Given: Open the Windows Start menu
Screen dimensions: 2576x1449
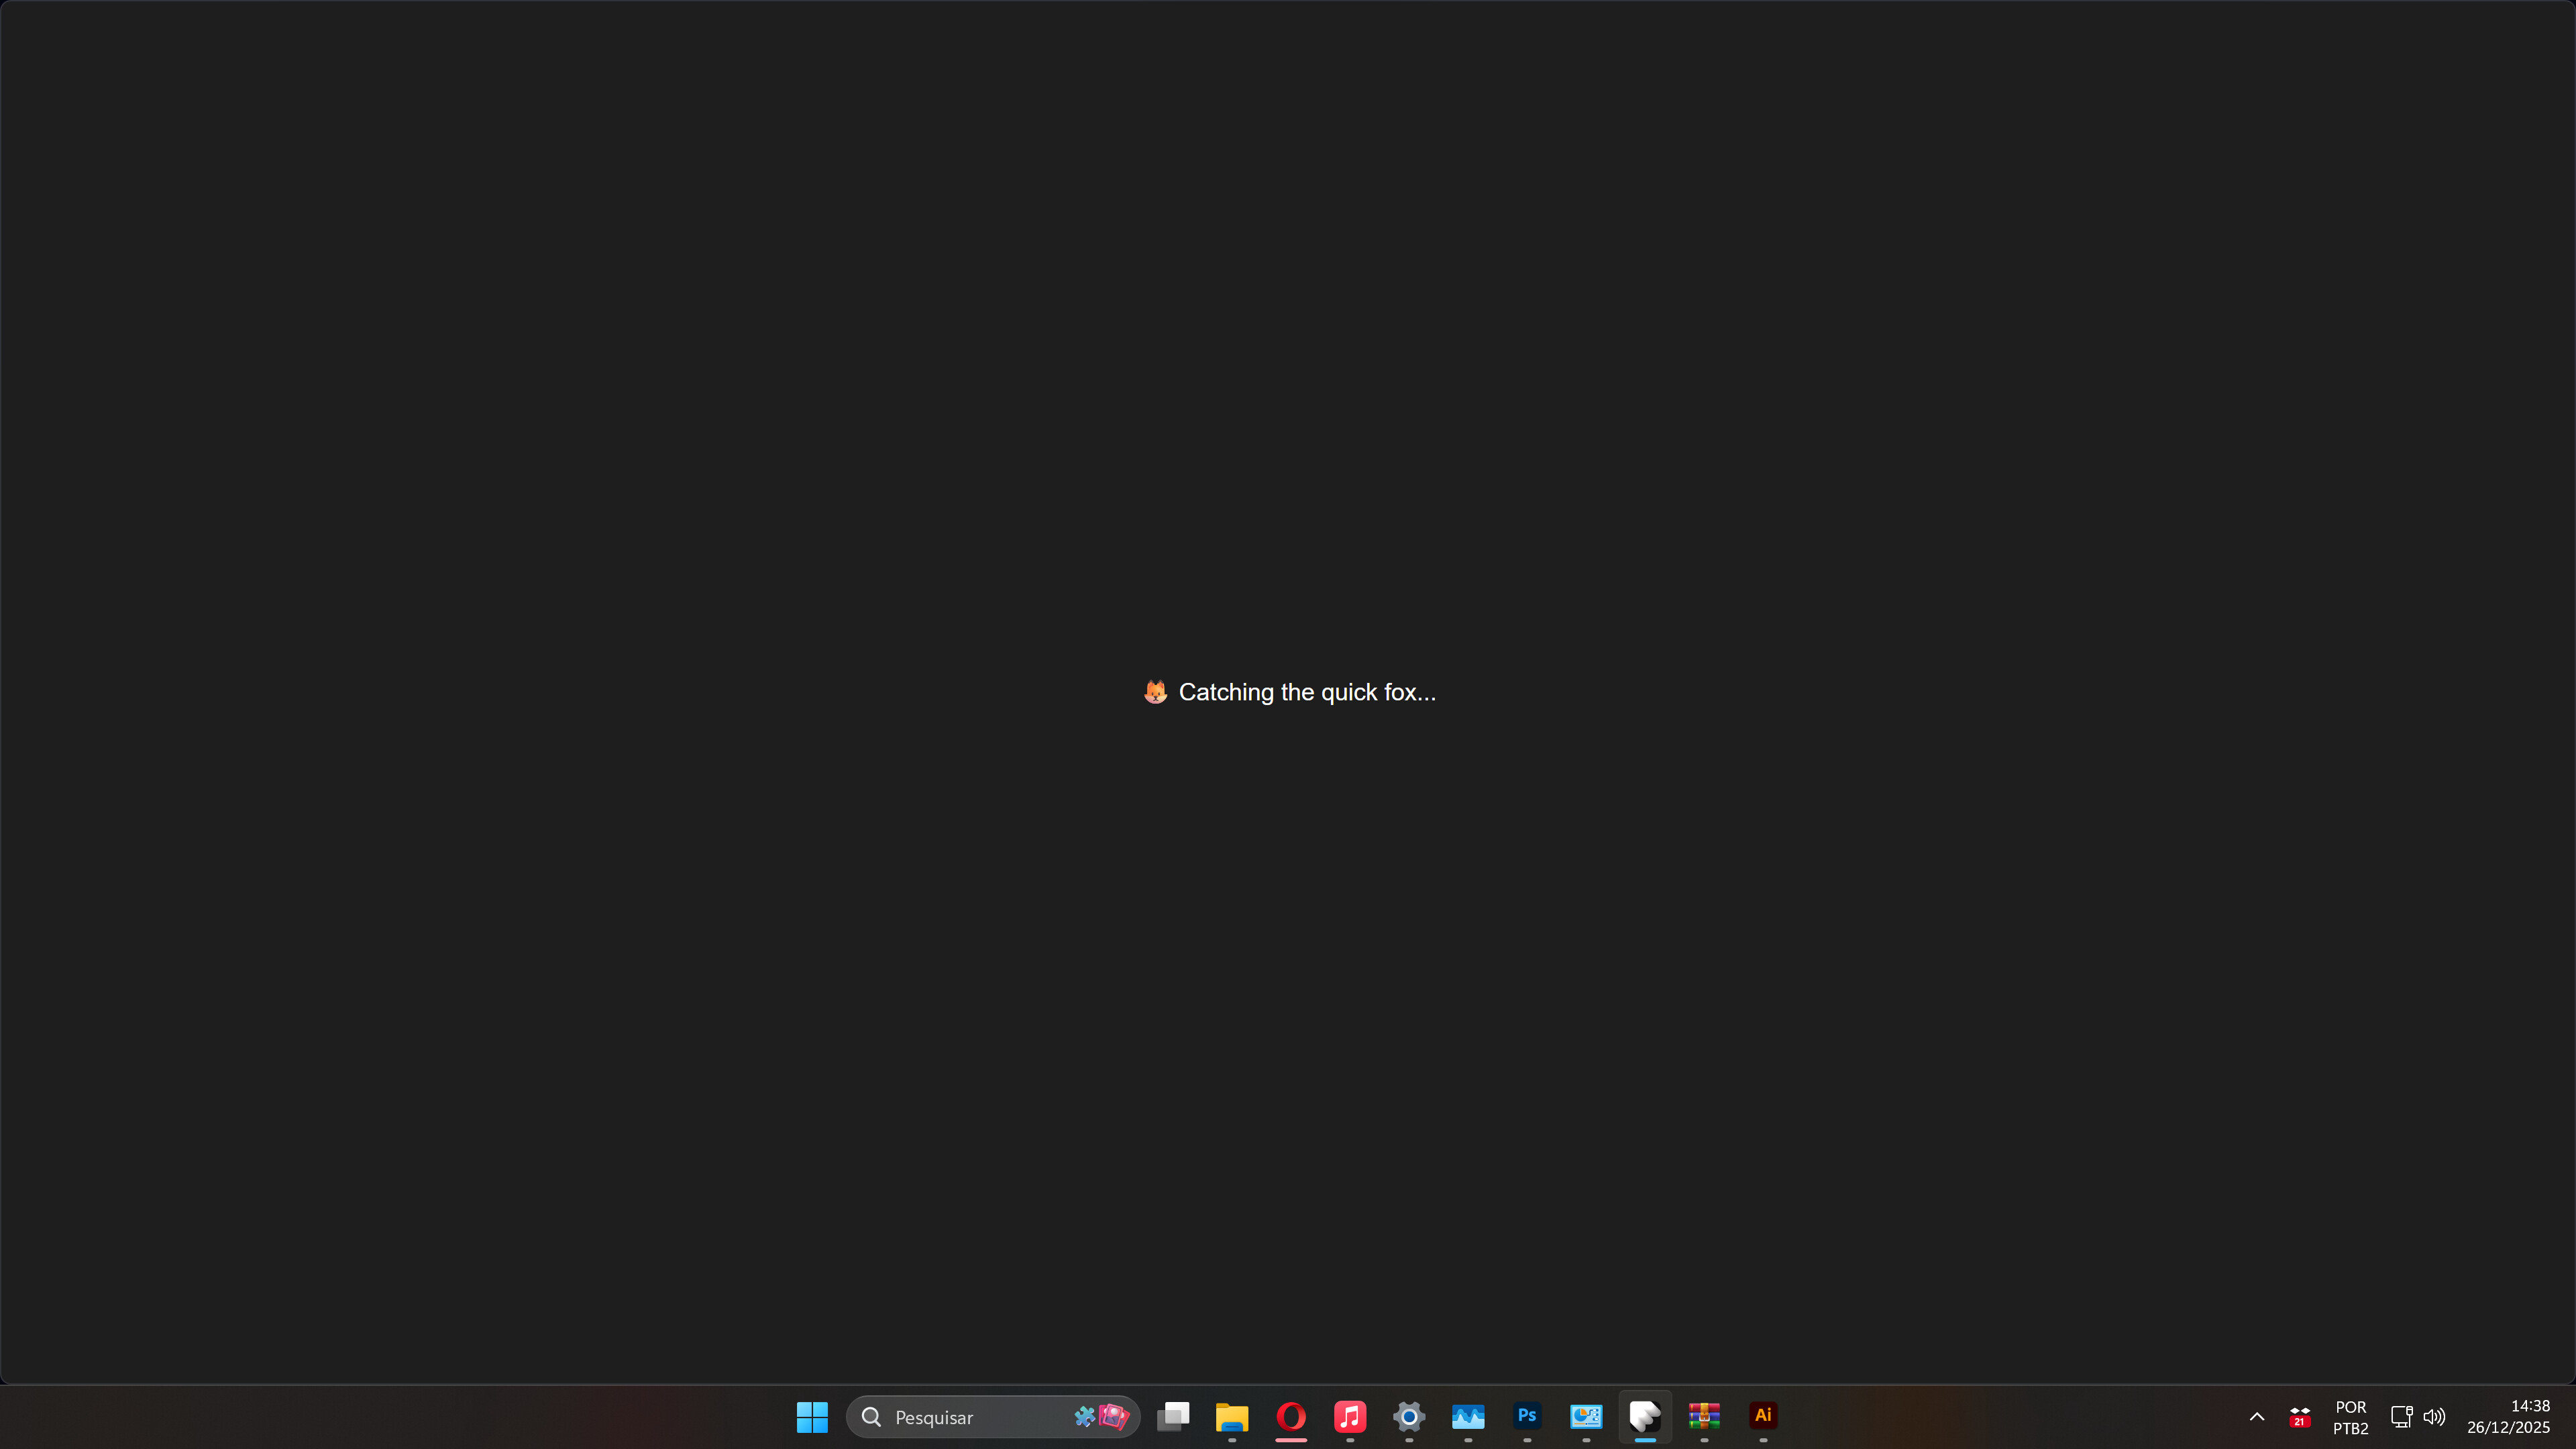Looking at the screenshot, I should [812, 1416].
